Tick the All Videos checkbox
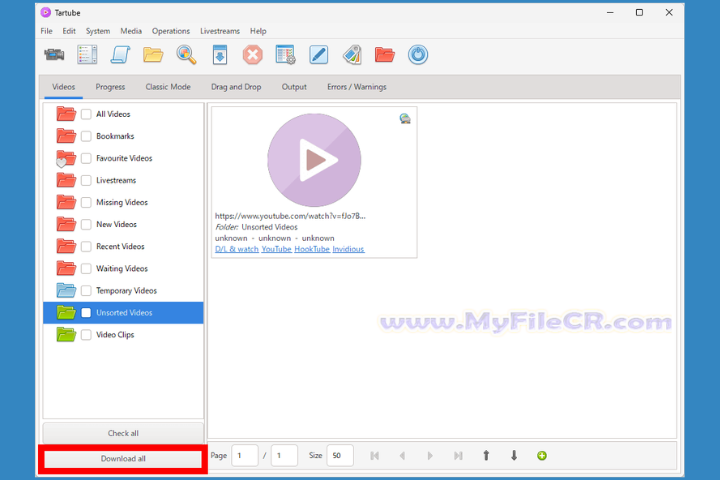This screenshot has width=720, height=480. click(x=86, y=114)
